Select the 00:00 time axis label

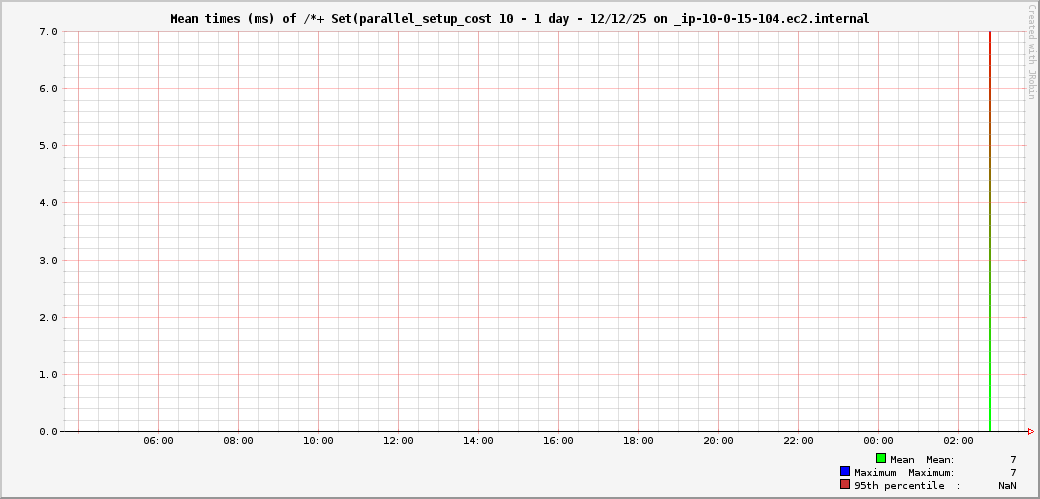(x=878, y=441)
